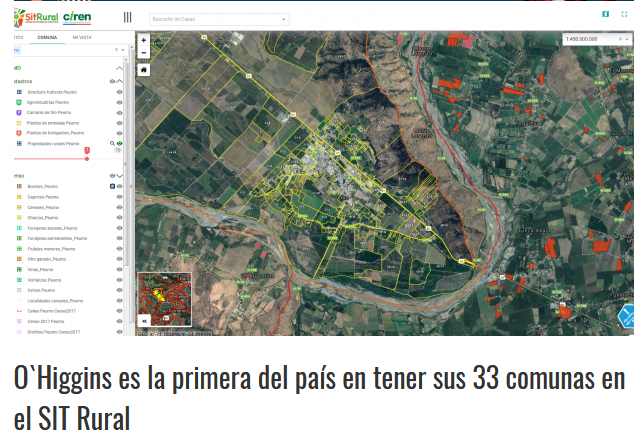Click the Cereales_Peumo layer grid icon
Image resolution: width=643 pixels, height=443 pixels.
pos(19,207)
